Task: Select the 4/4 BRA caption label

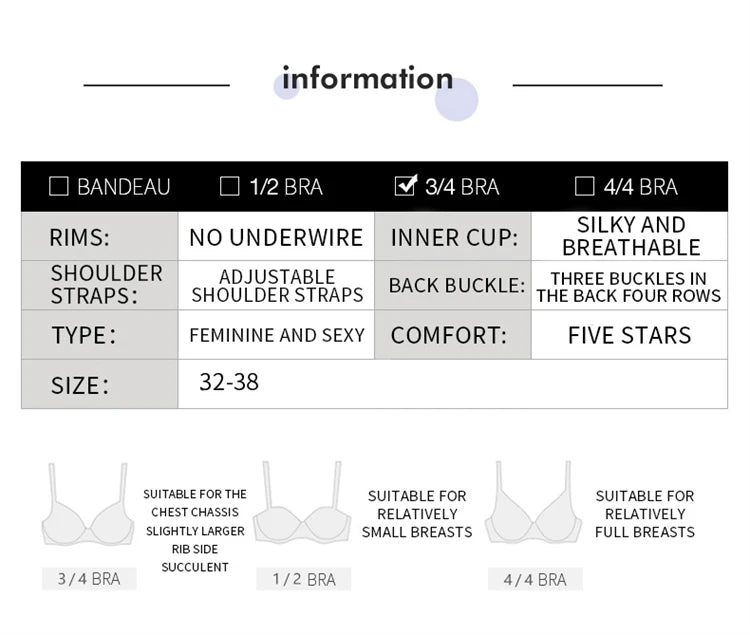Action: [x=535, y=579]
